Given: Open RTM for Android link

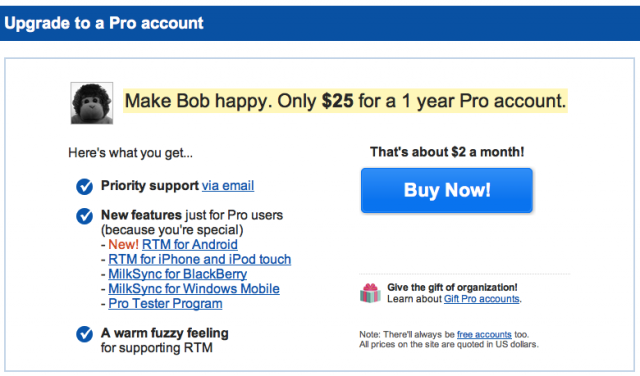Looking at the screenshot, I should [190, 245].
